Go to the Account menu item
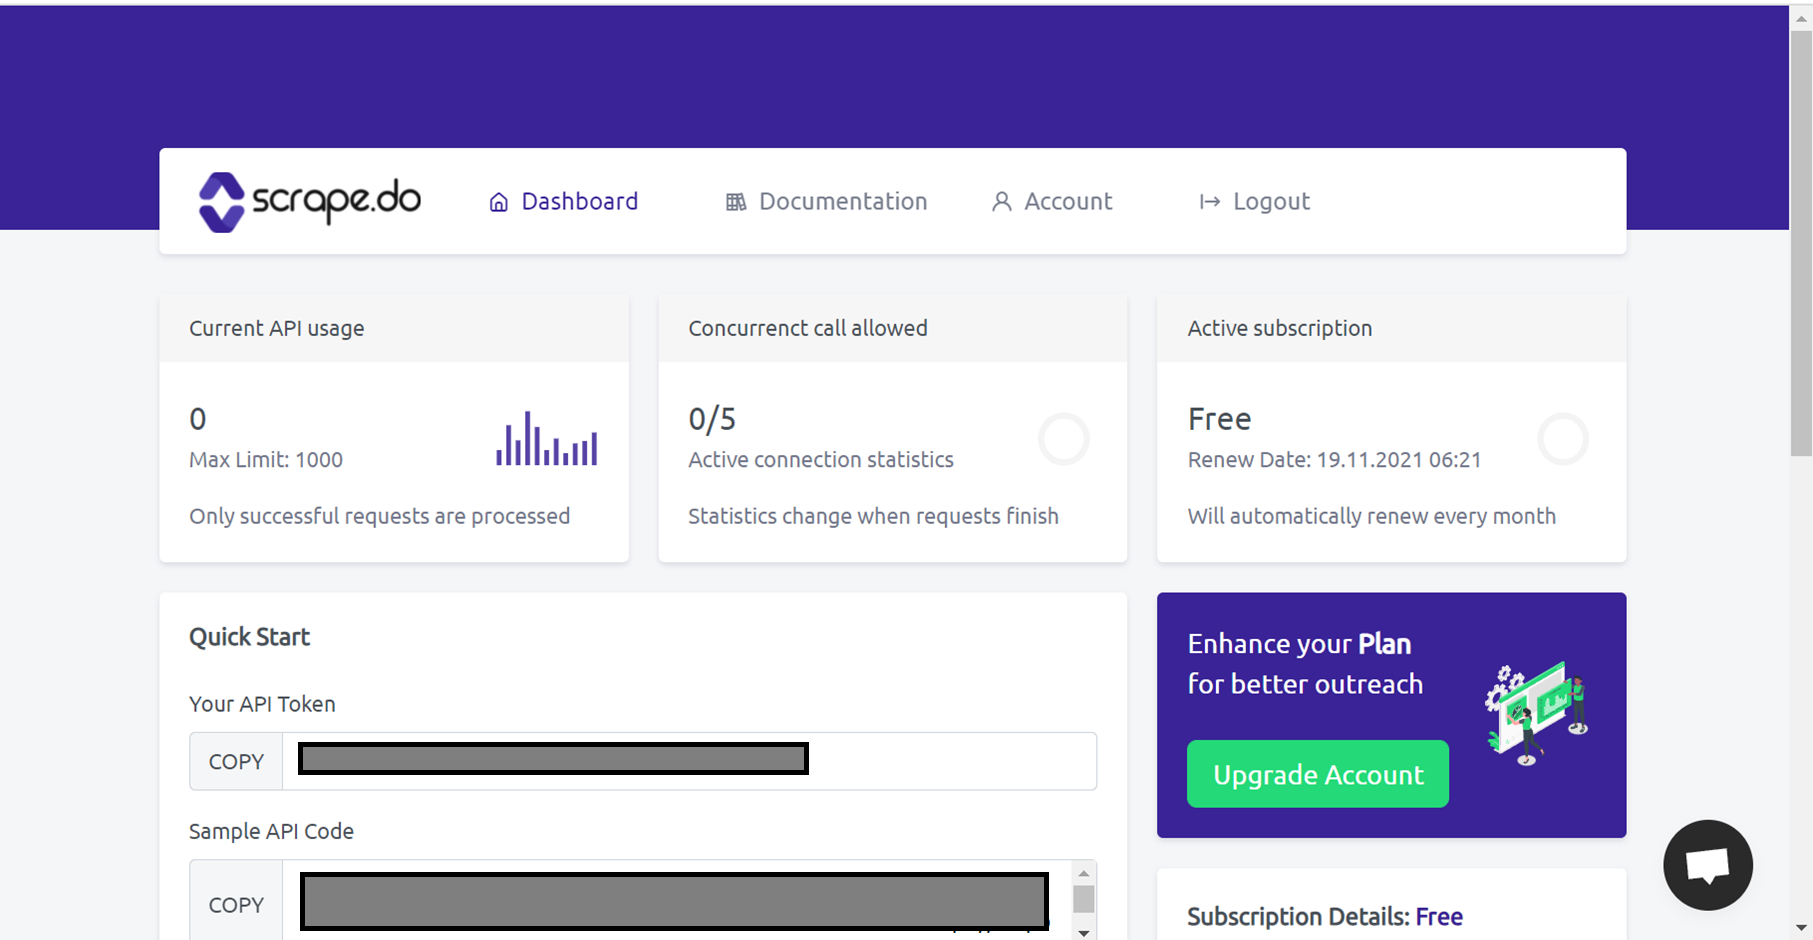This screenshot has height=940, width=1813. 1068,202
